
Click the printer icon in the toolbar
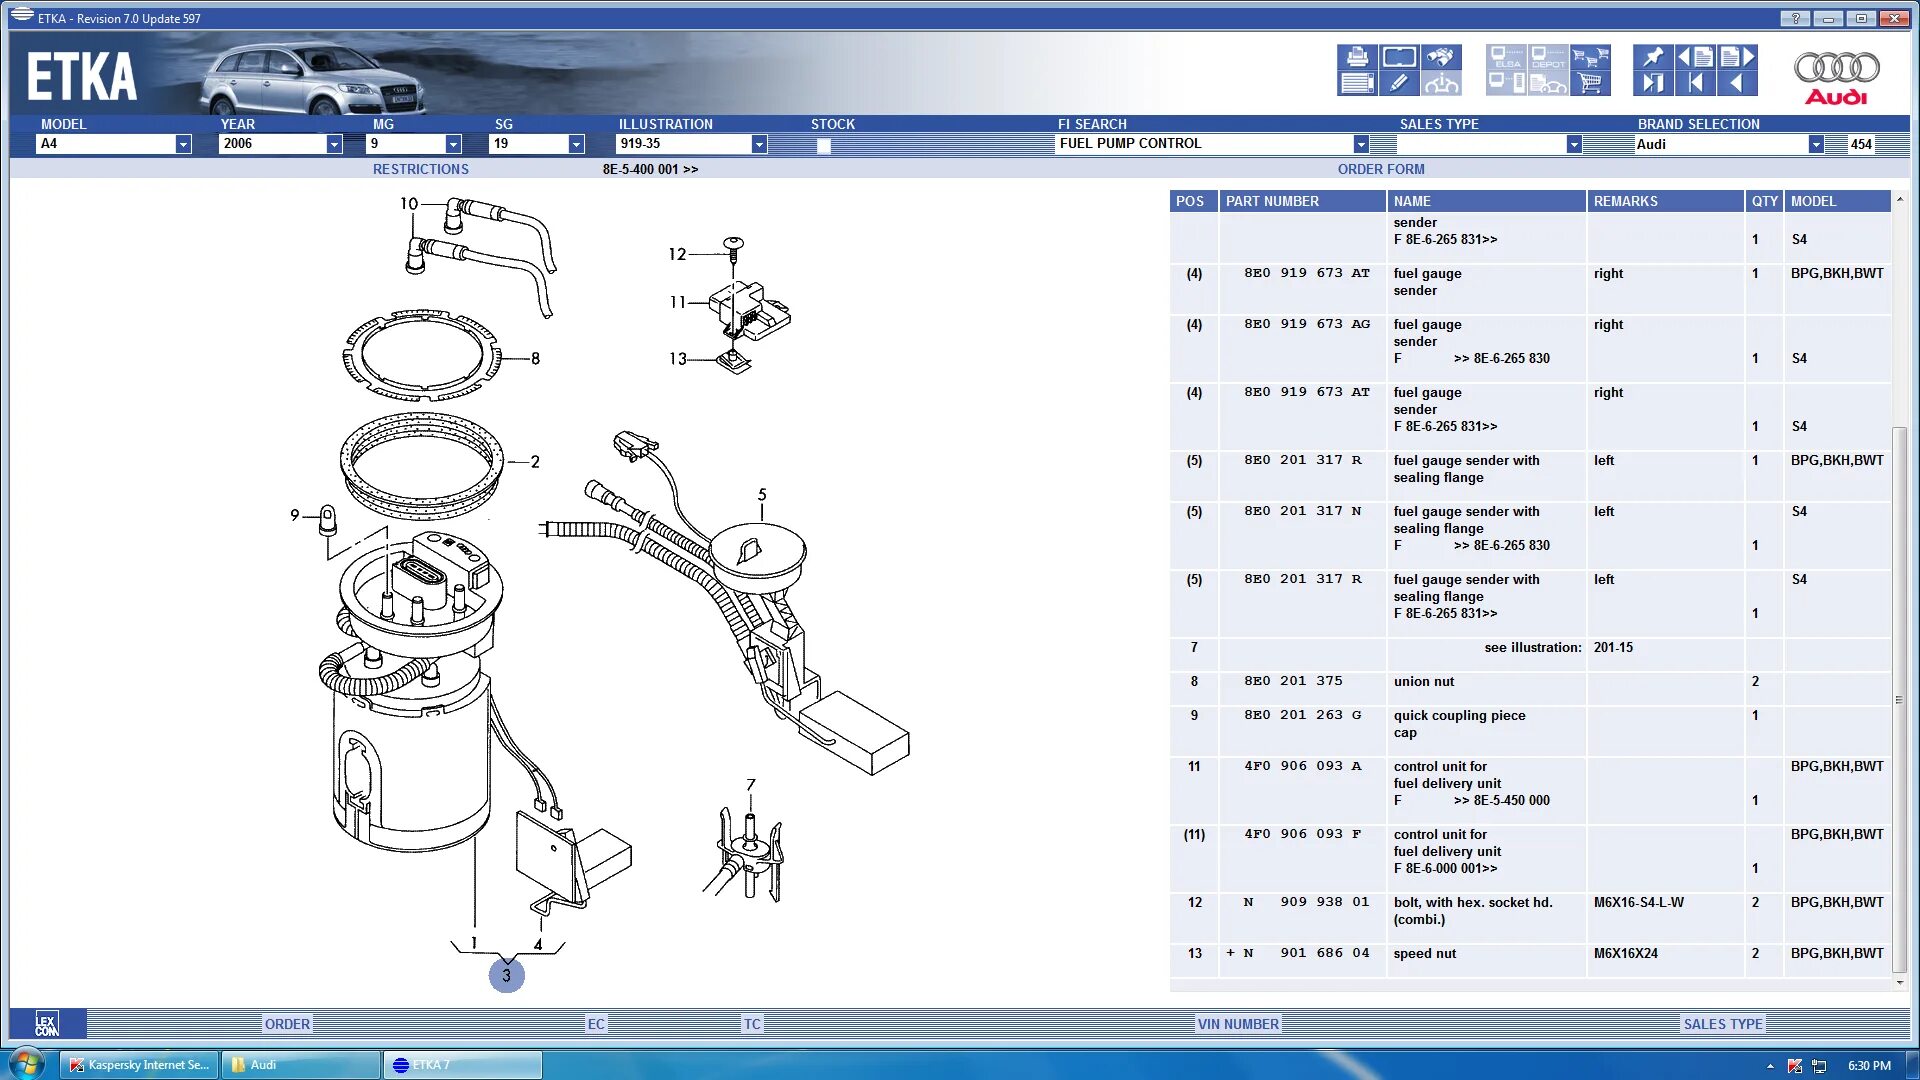[1357, 57]
